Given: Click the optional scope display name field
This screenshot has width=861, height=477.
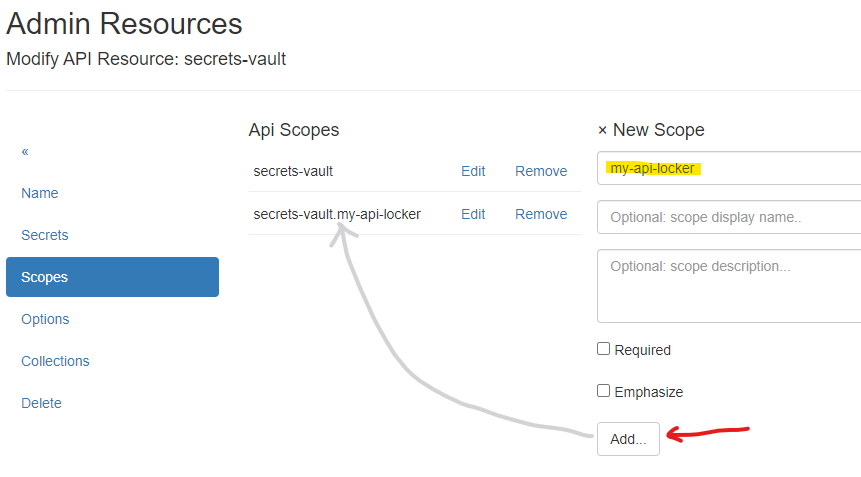Looking at the screenshot, I should coord(730,217).
